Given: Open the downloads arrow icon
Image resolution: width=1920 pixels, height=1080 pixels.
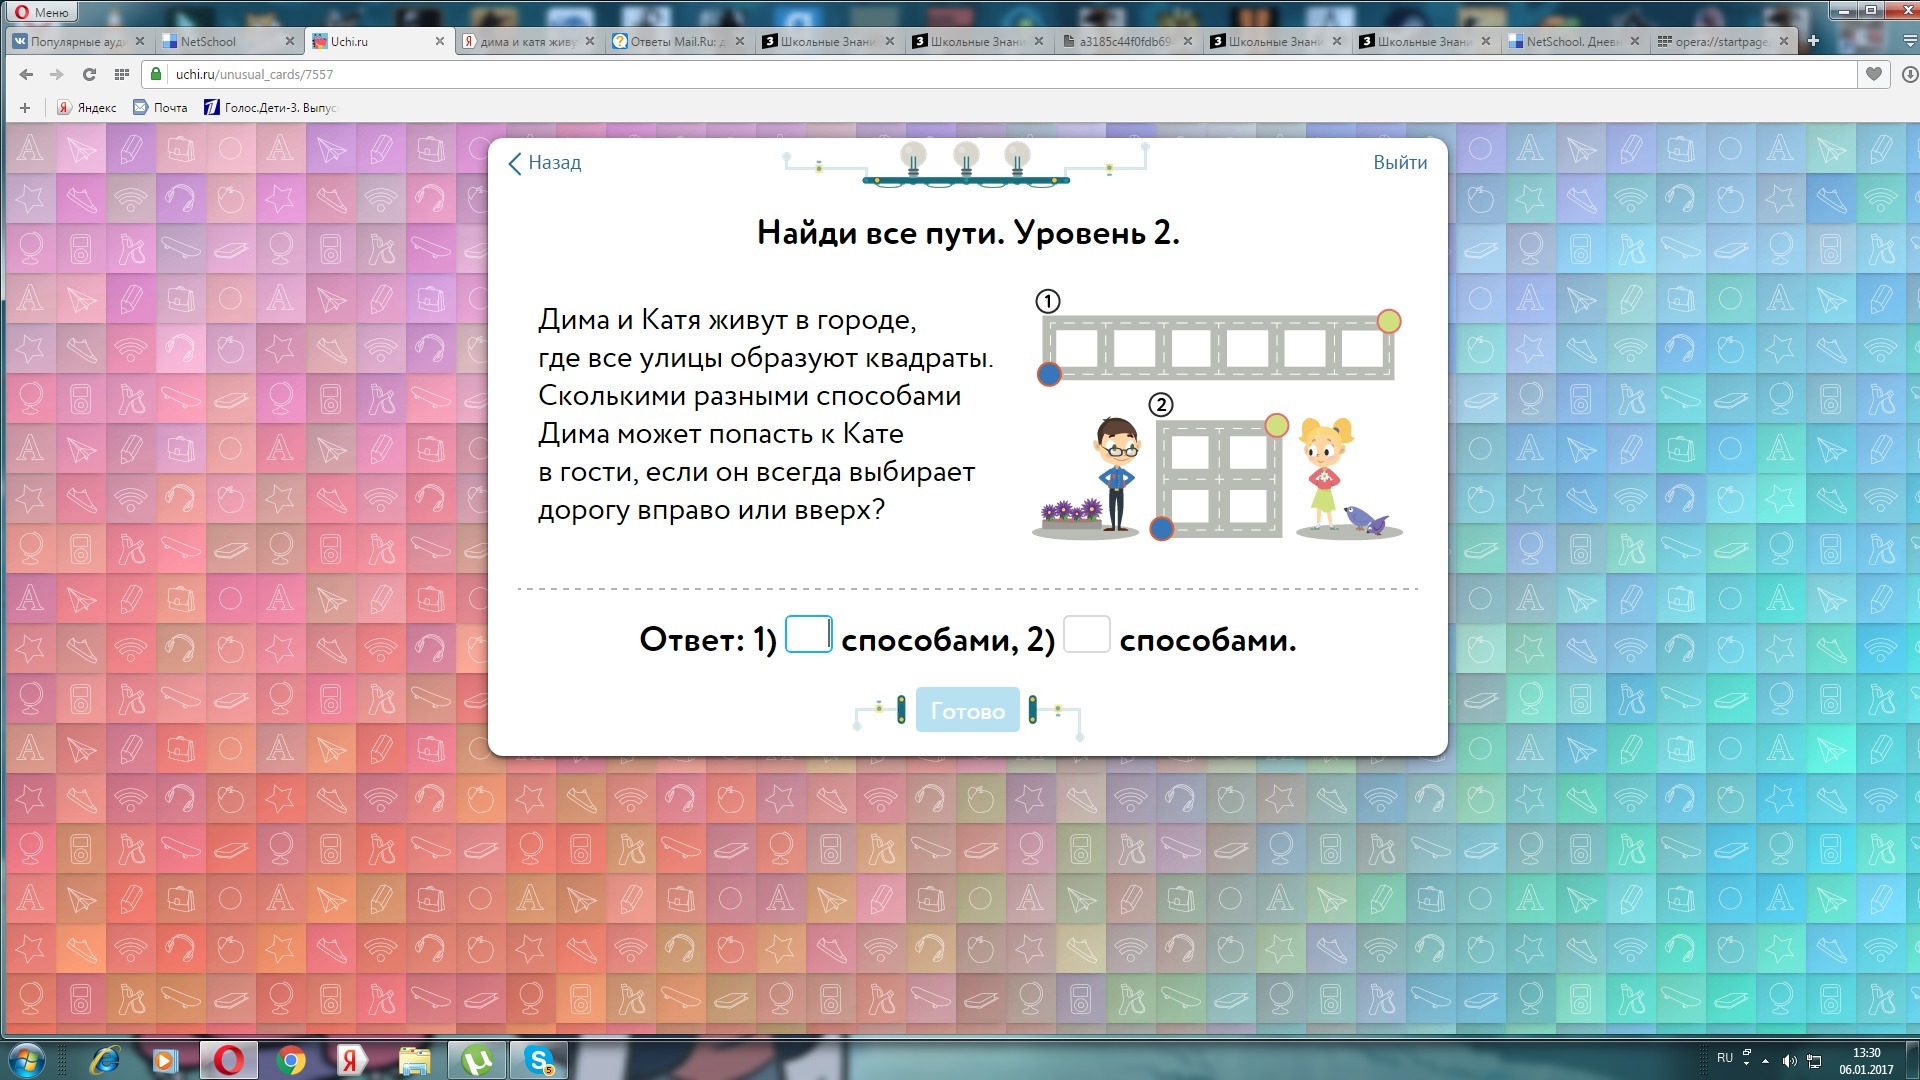Looking at the screenshot, I should click(1909, 74).
